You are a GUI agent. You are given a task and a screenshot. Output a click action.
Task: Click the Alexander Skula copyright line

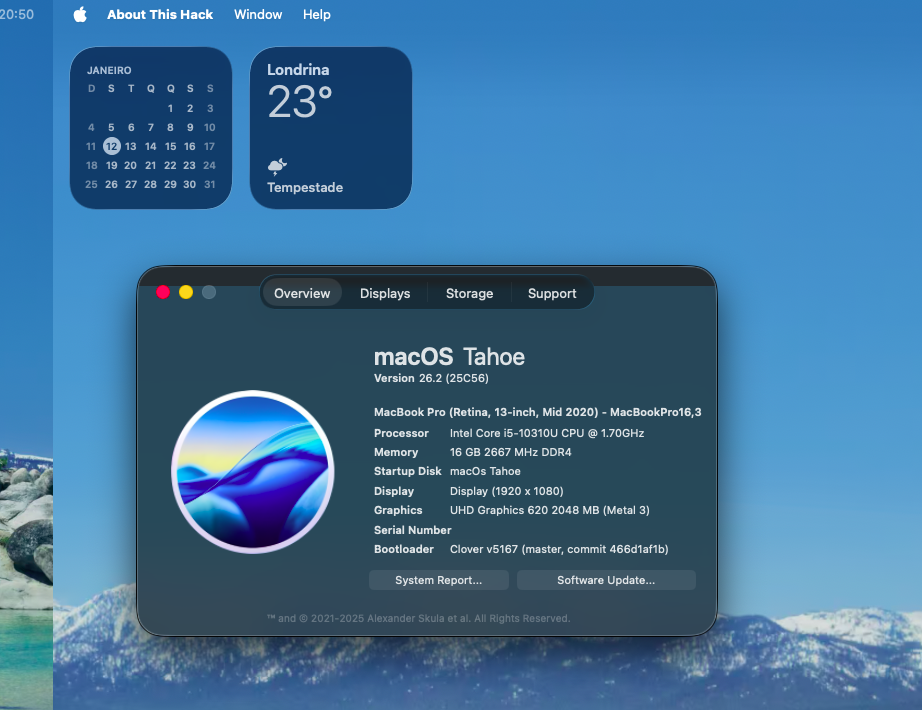tap(418, 618)
